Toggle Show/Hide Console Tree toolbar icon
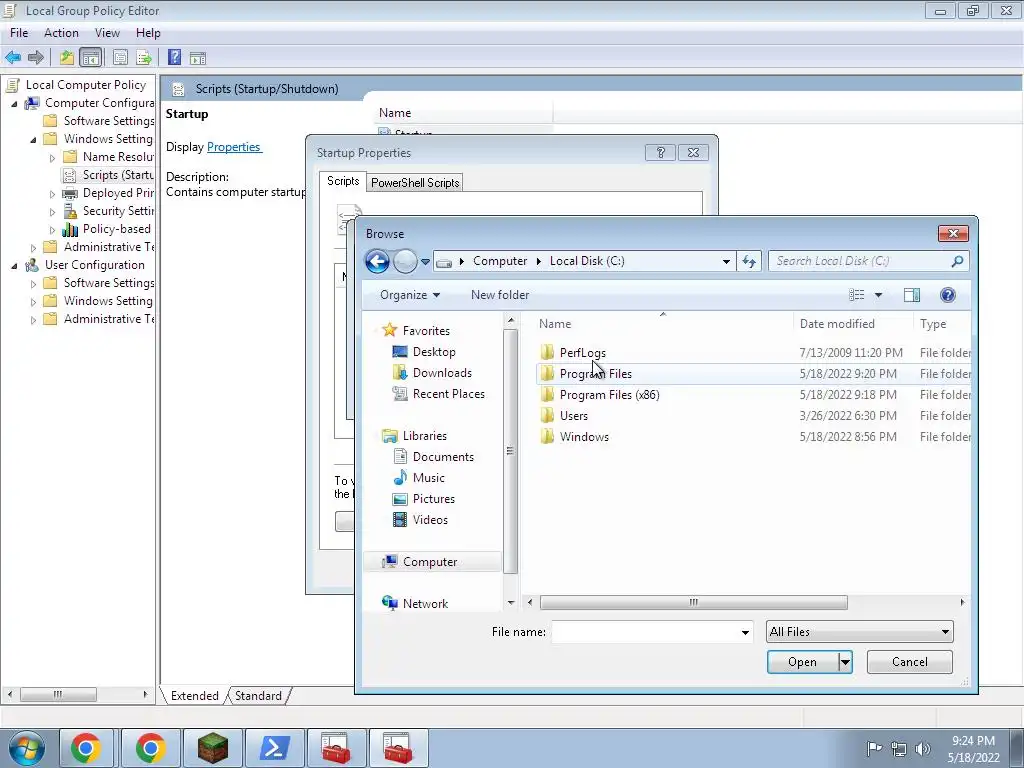The image size is (1024, 768). point(91,57)
